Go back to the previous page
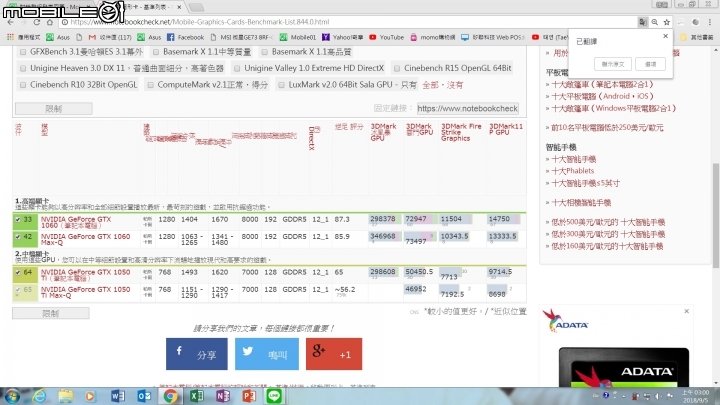The height and width of the screenshot is (405, 720). (11, 22)
